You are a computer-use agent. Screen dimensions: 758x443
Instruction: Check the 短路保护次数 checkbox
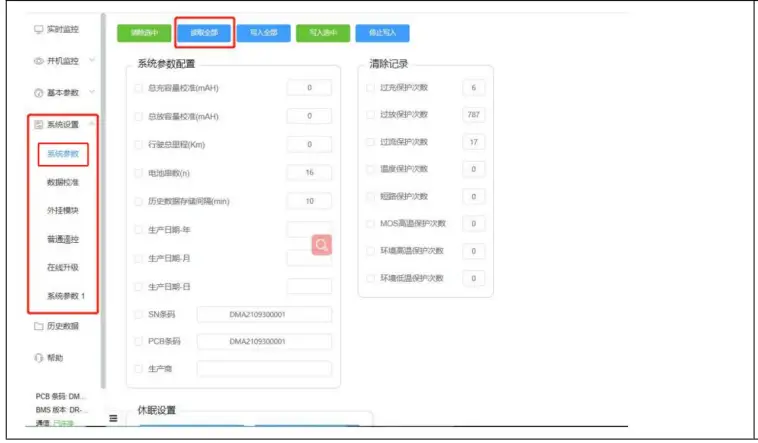pos(370,196)
